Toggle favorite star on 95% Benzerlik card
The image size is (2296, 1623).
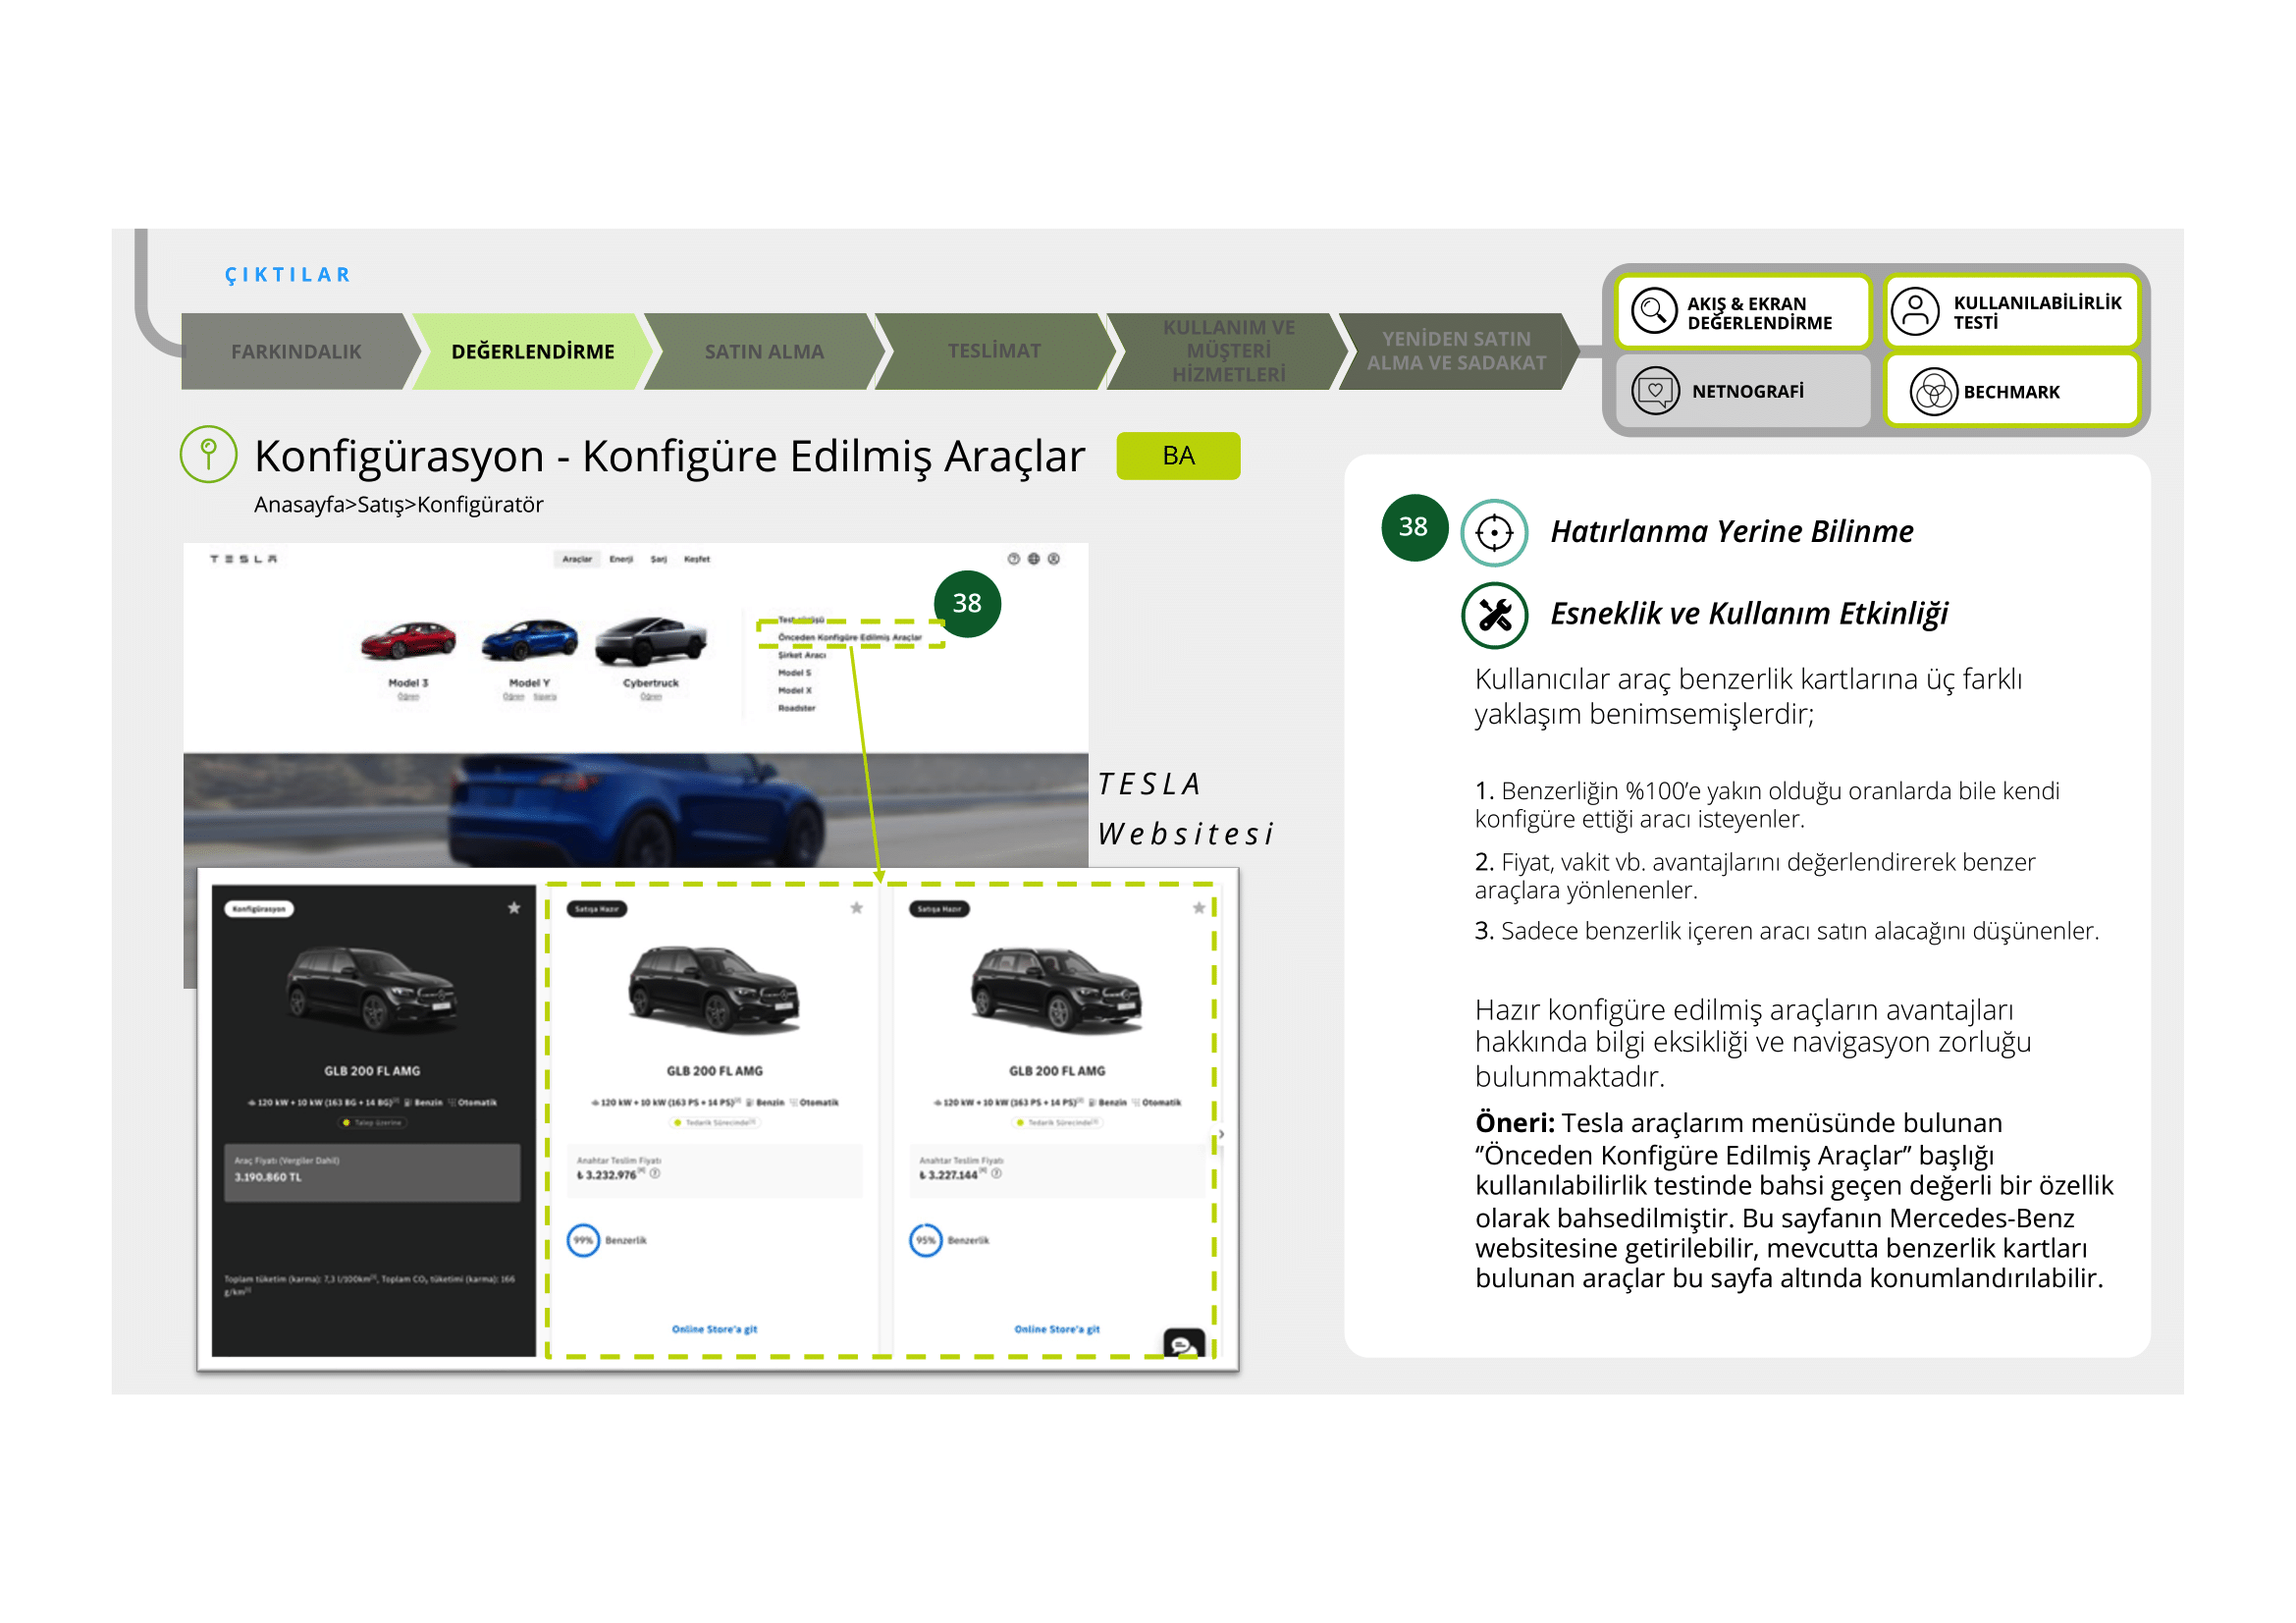tap(1198, 908)
